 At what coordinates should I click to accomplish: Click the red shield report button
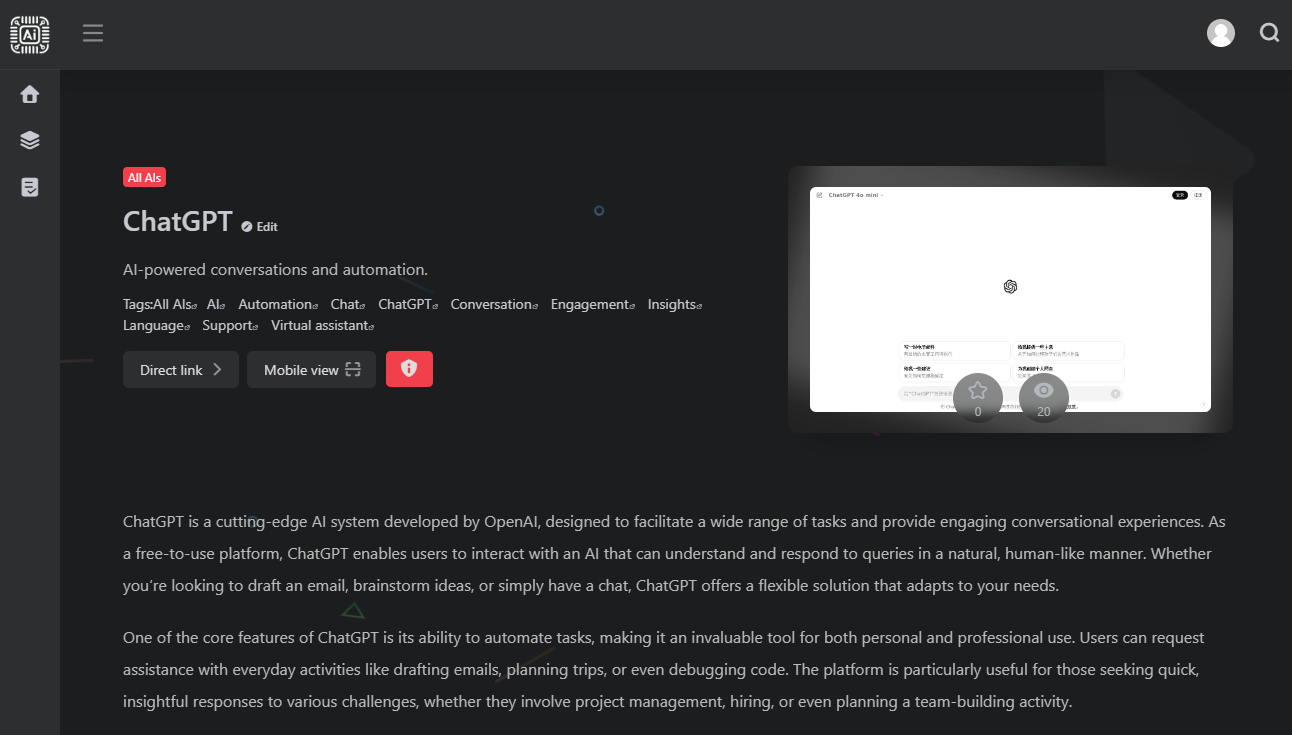click(x=409, y=369)
